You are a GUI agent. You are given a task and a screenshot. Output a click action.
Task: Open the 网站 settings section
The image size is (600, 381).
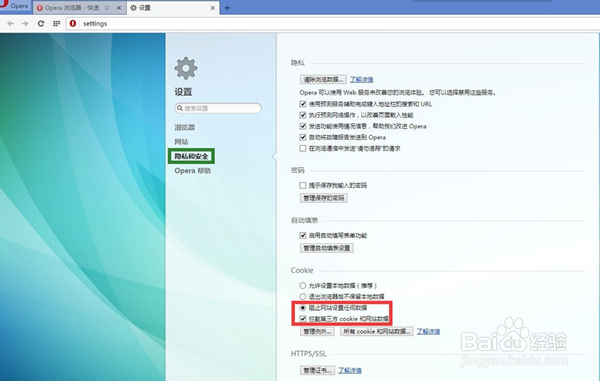coord(181,142)
